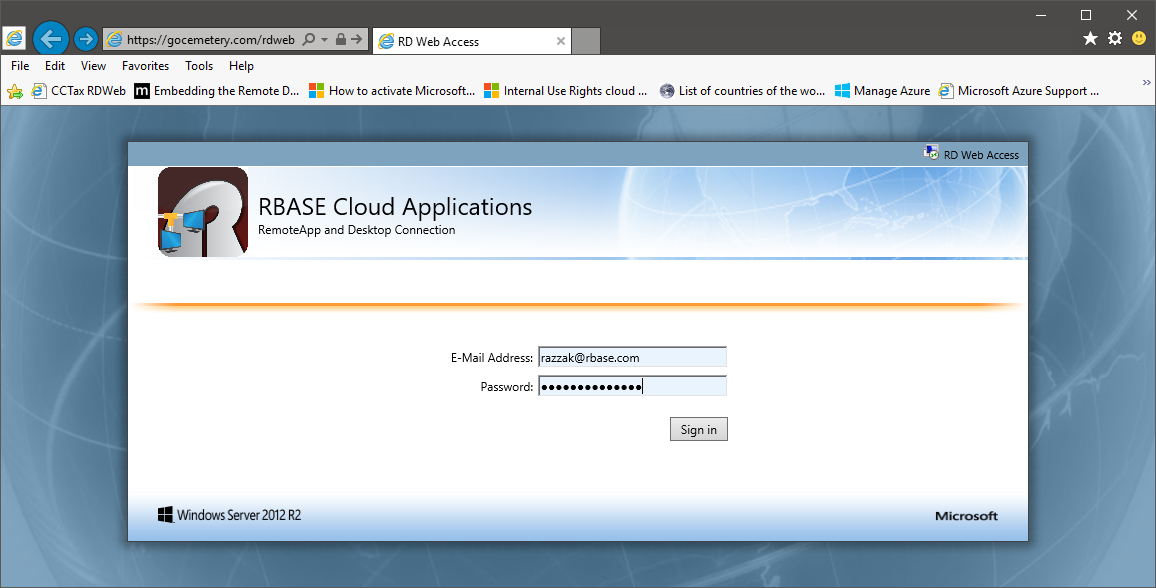
Task: Open the Tools menu
Action: pyautogui.click(x=199, y=66)
